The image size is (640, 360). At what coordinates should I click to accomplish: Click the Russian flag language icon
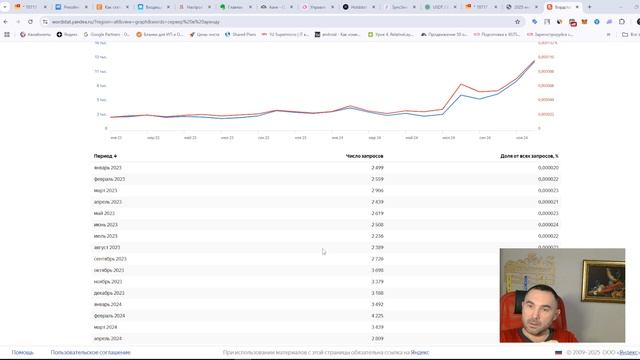pos(558,352)
